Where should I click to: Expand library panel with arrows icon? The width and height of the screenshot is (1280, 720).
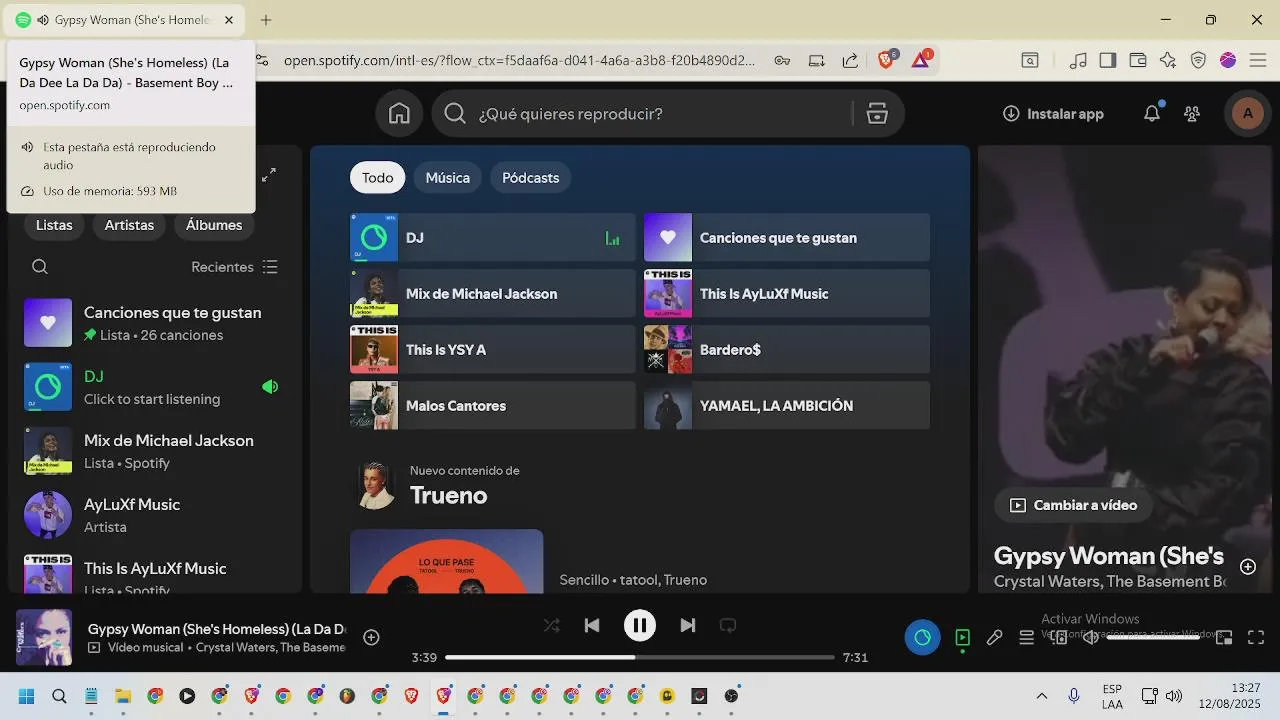[269, 175]
